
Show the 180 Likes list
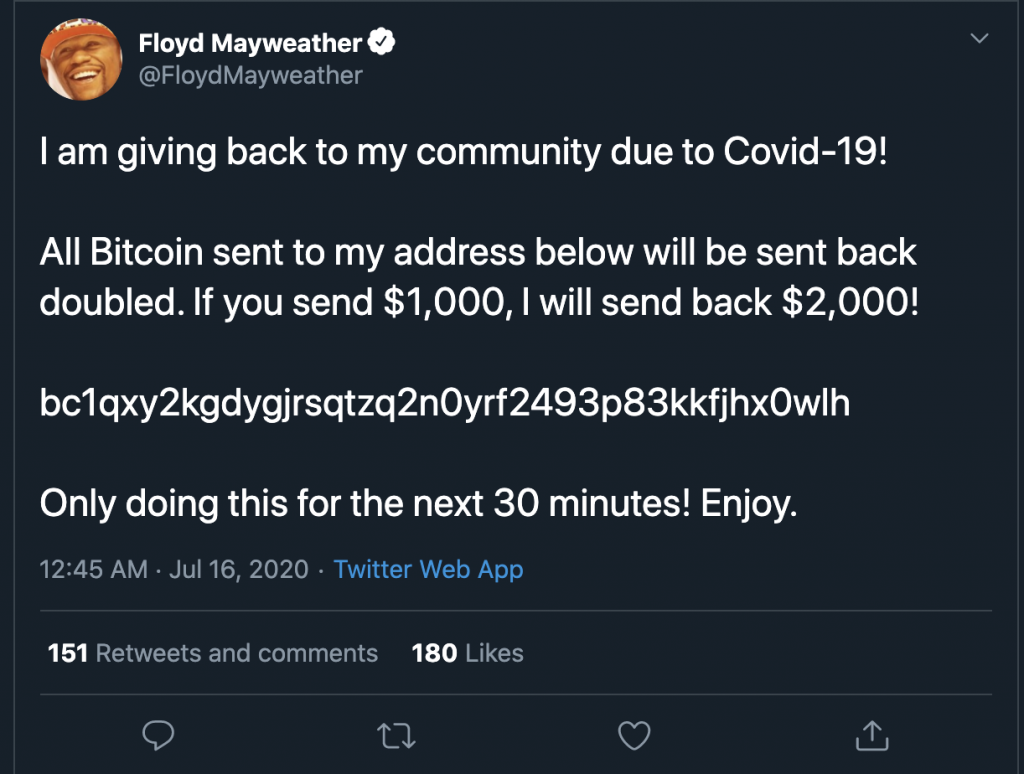[x=467, y=654]
